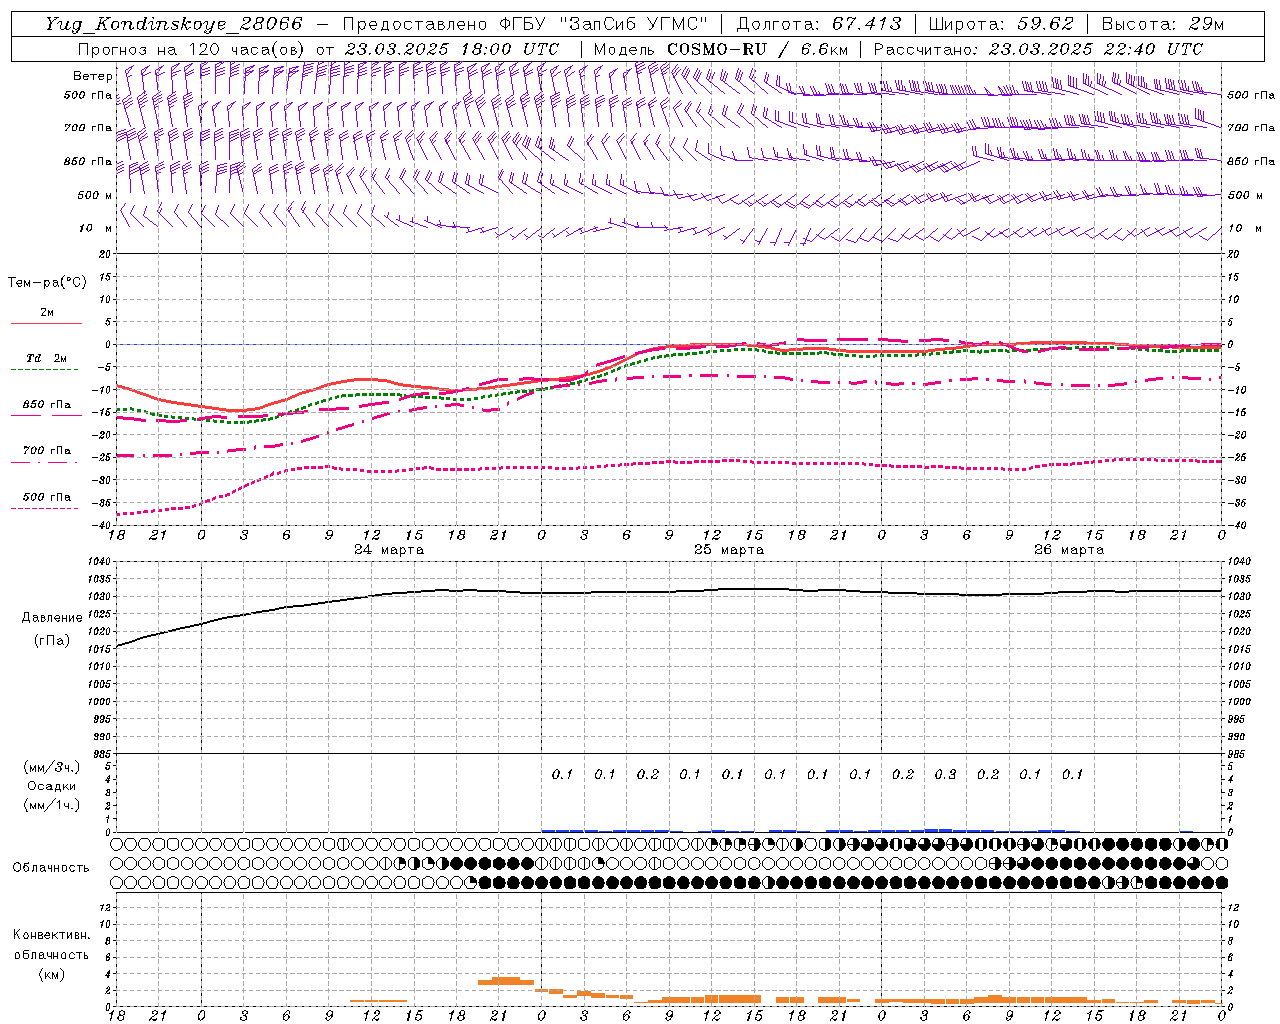Click the Долгота: 67.413 longitude value
Image resolution: width=1280 pixels, height=1024 pixels.
click(x=819, y=24)
